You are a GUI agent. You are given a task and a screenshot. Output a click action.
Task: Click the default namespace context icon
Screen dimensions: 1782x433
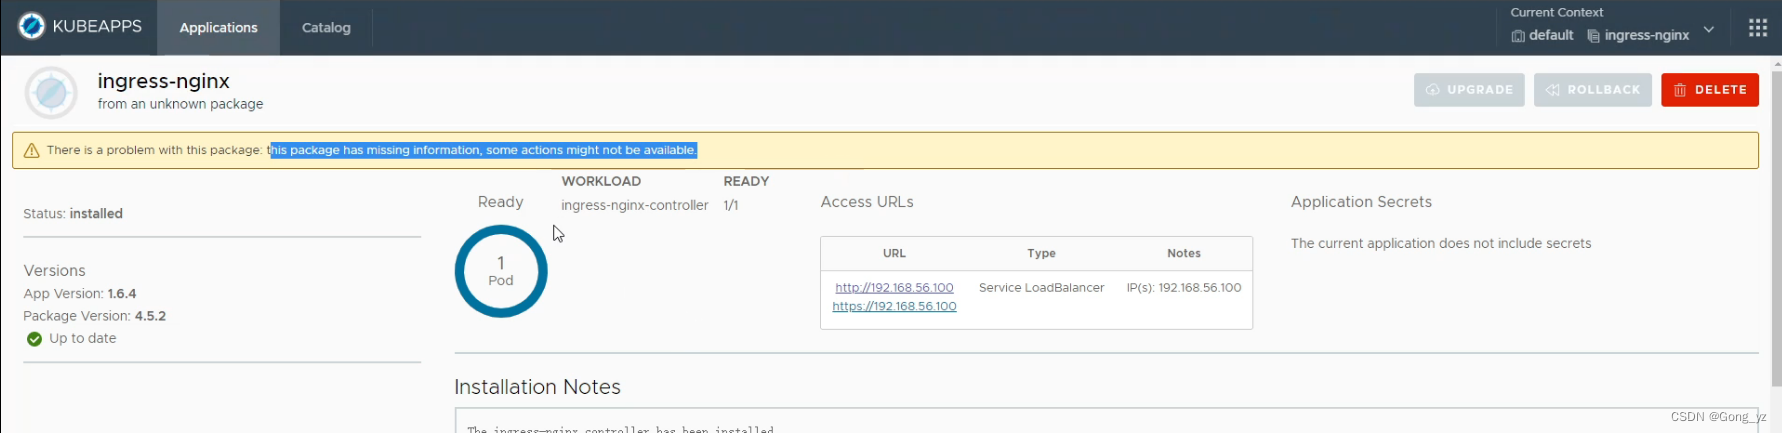tap(1518, 36)
